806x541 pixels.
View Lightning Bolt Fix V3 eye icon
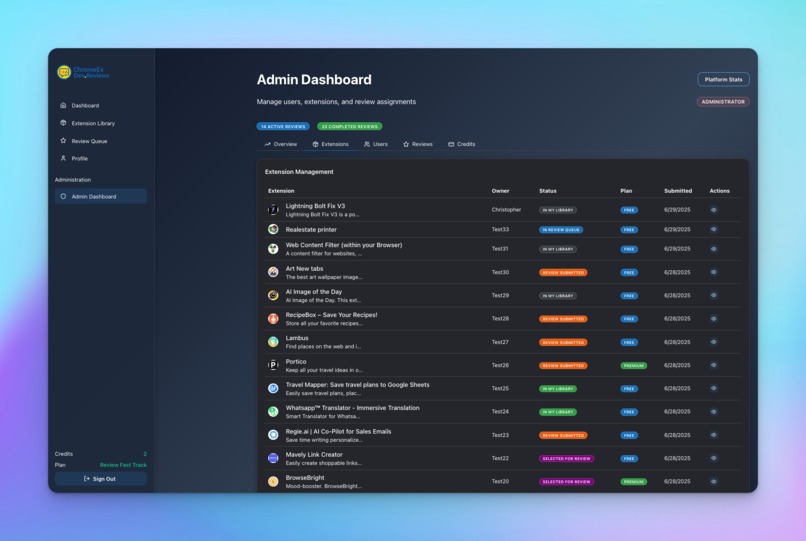tap(713, 210)
